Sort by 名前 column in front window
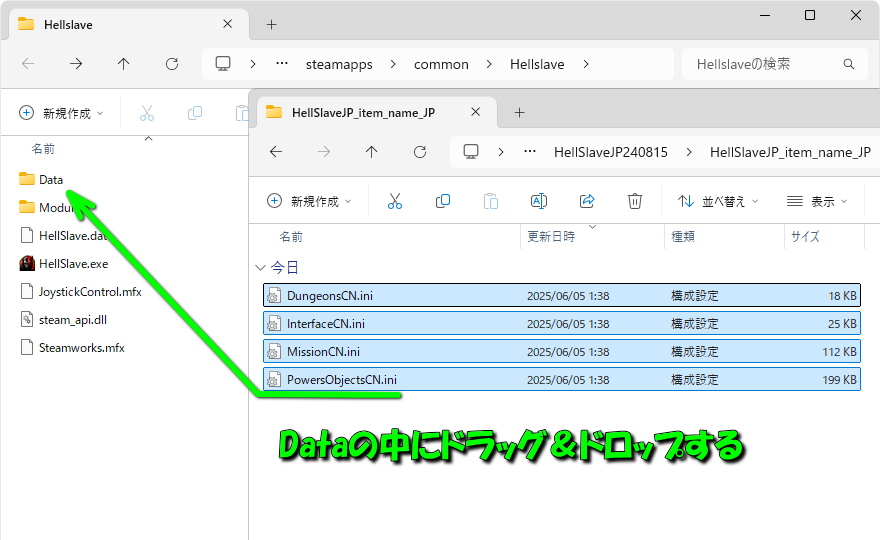Viewport: 880px width, 540px height. pyautogui.click(x=291, y=237)
